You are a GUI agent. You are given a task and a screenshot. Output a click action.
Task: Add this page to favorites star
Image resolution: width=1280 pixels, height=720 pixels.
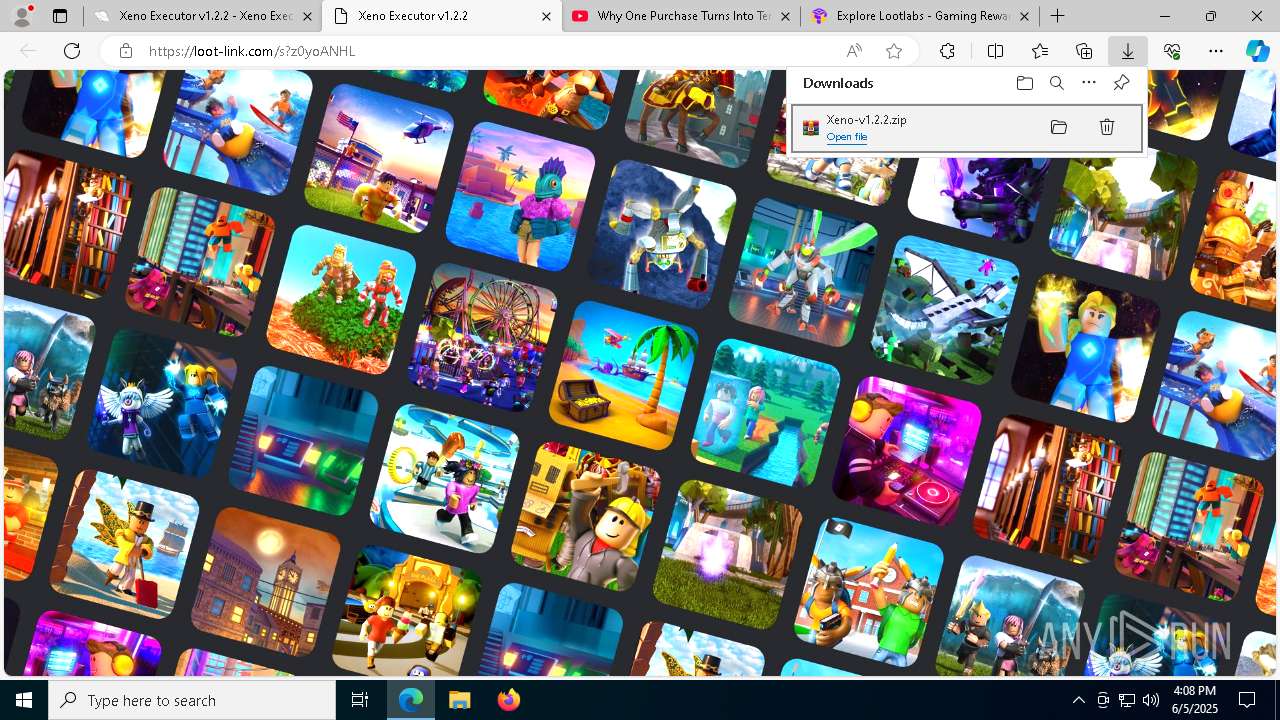tap(894, 51)
